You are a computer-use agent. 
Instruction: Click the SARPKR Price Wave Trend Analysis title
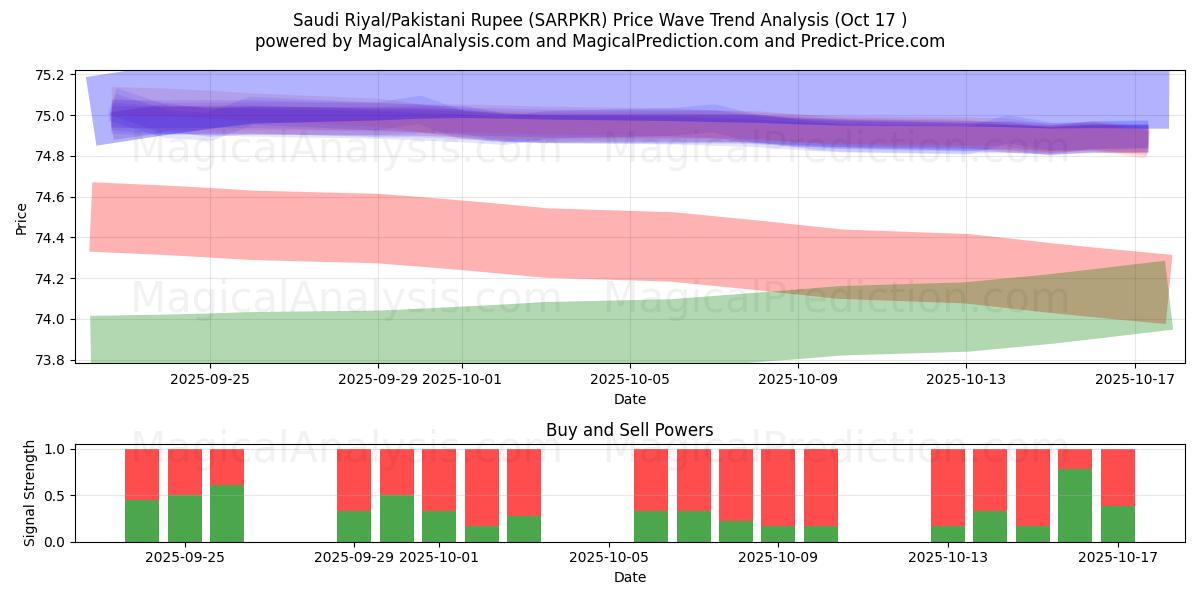[x=600, y=20]
